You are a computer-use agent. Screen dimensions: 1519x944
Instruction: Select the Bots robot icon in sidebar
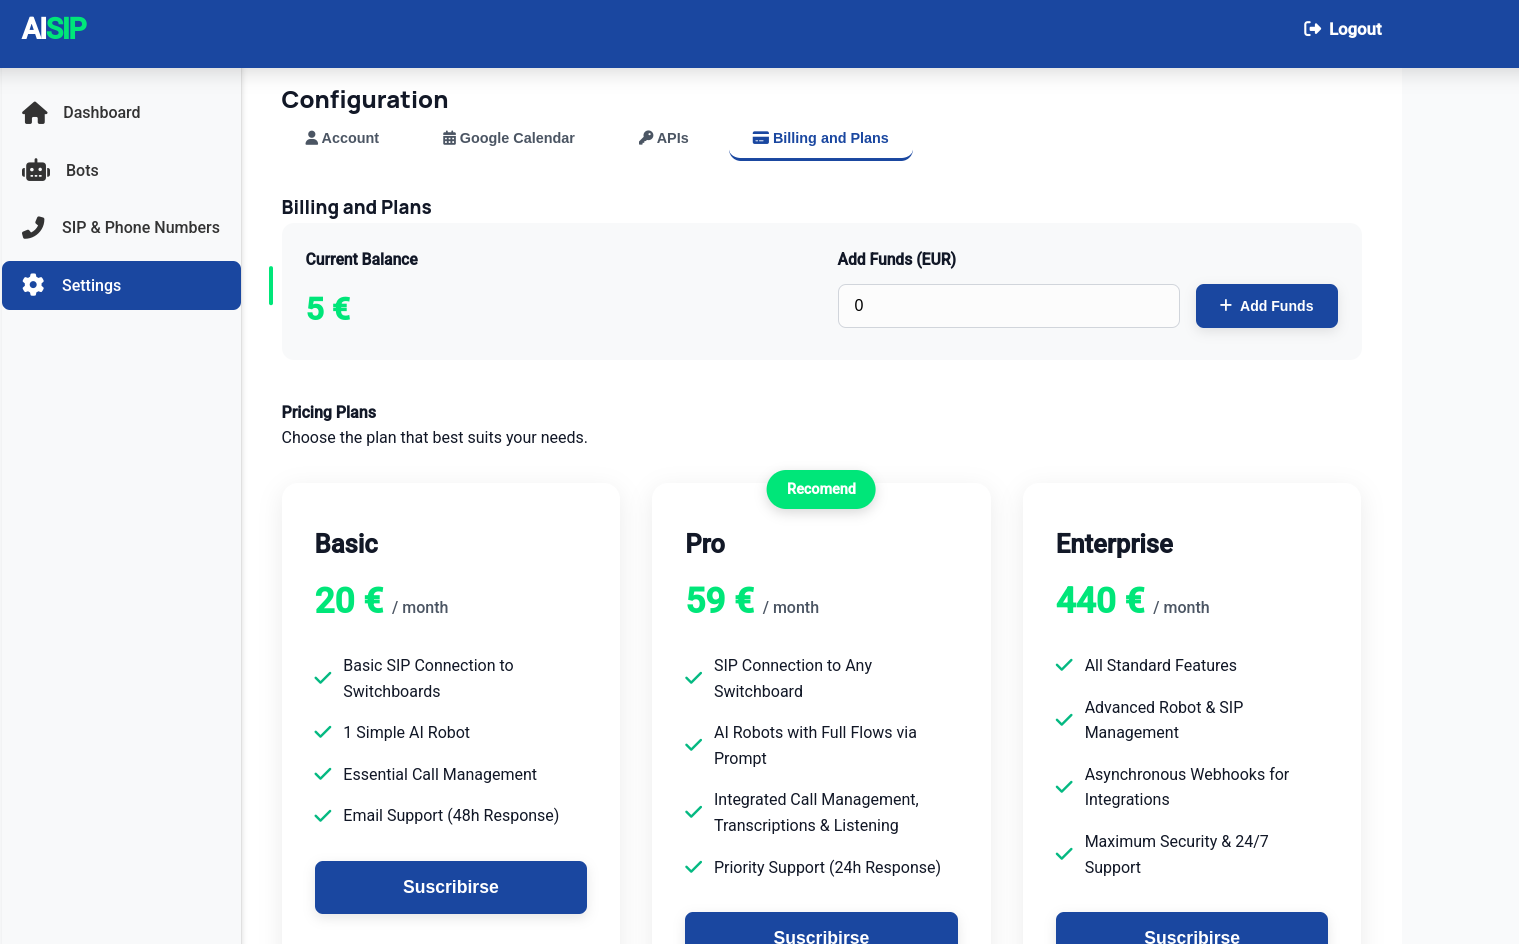[x=34, y=170]
